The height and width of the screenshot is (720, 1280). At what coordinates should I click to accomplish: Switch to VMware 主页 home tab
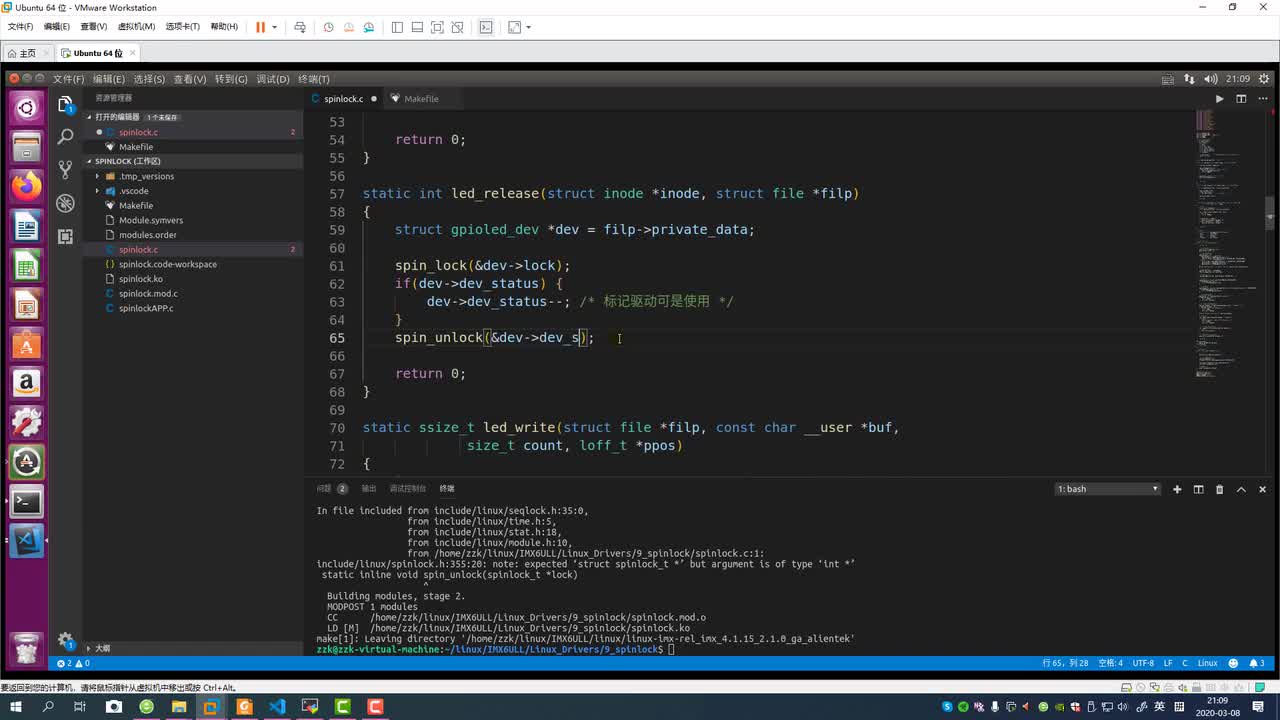coord(27,53)
